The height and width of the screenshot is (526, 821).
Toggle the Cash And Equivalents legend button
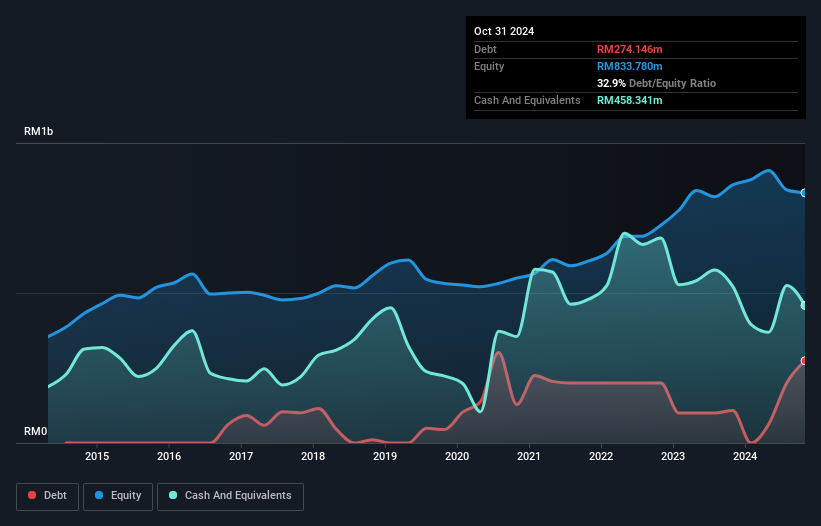click(230, 496)
